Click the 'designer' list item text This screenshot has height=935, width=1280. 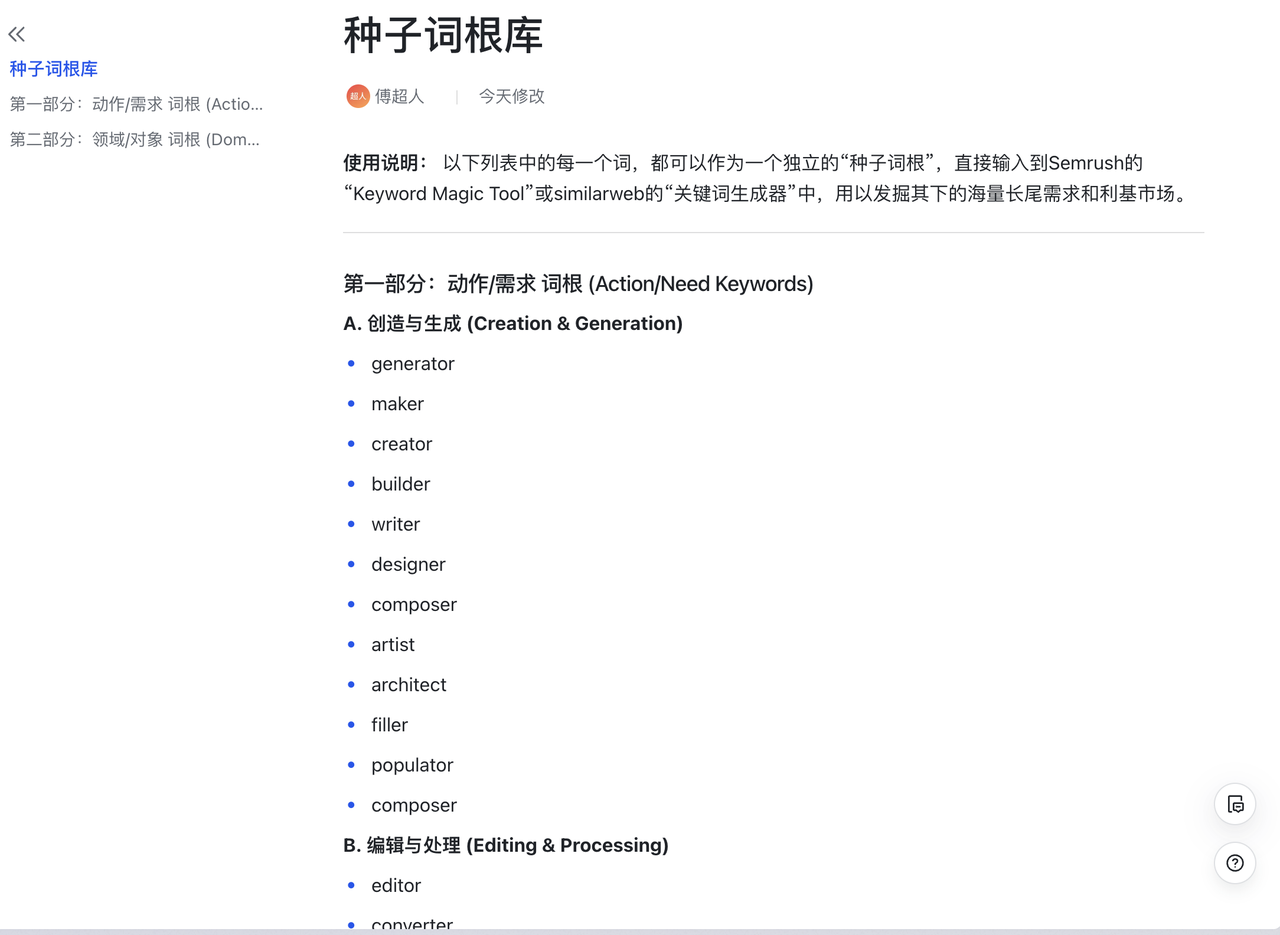point(408,565)
